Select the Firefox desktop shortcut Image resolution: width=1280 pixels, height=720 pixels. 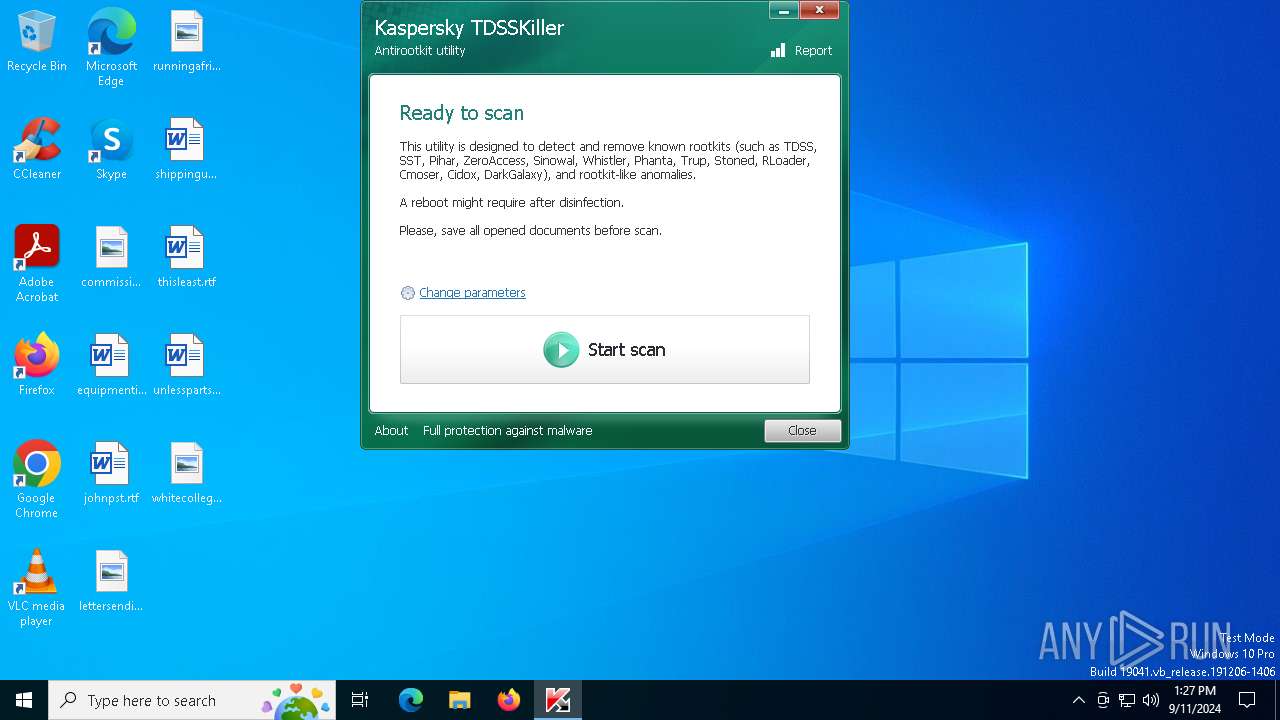pos(37,366)
